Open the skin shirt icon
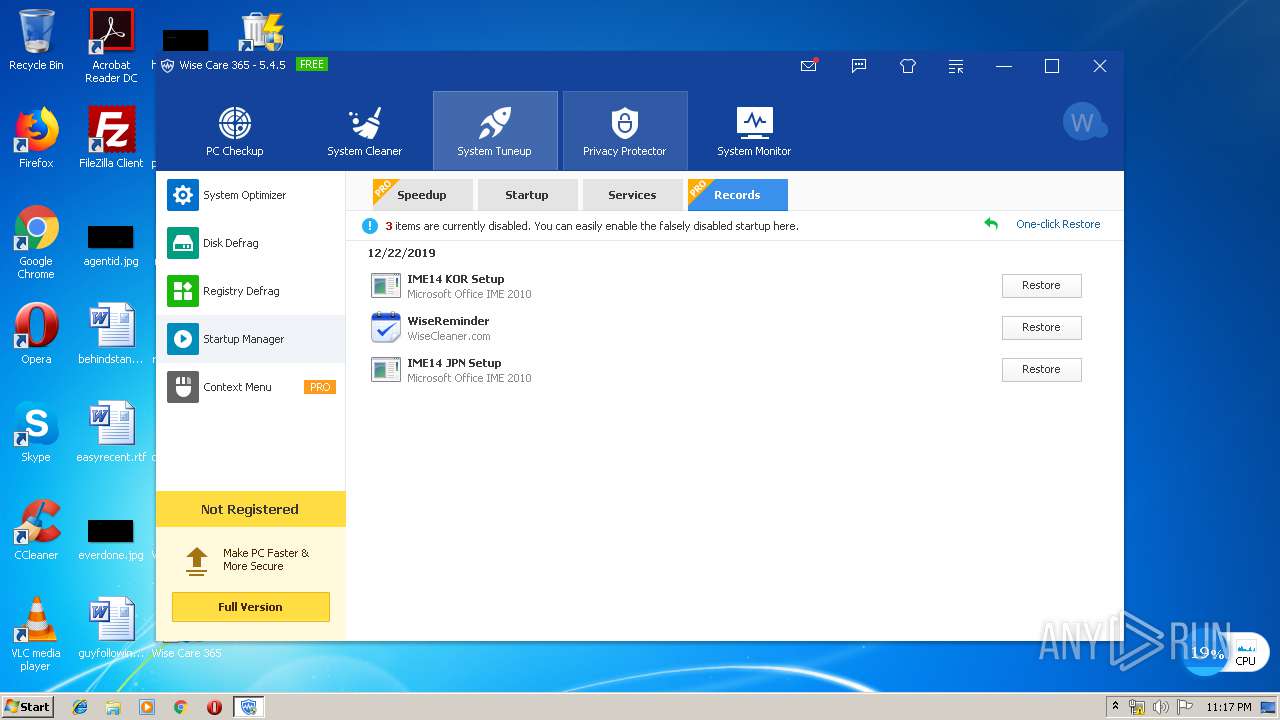This screenshot has width=1280, height=720. [907, 66]
